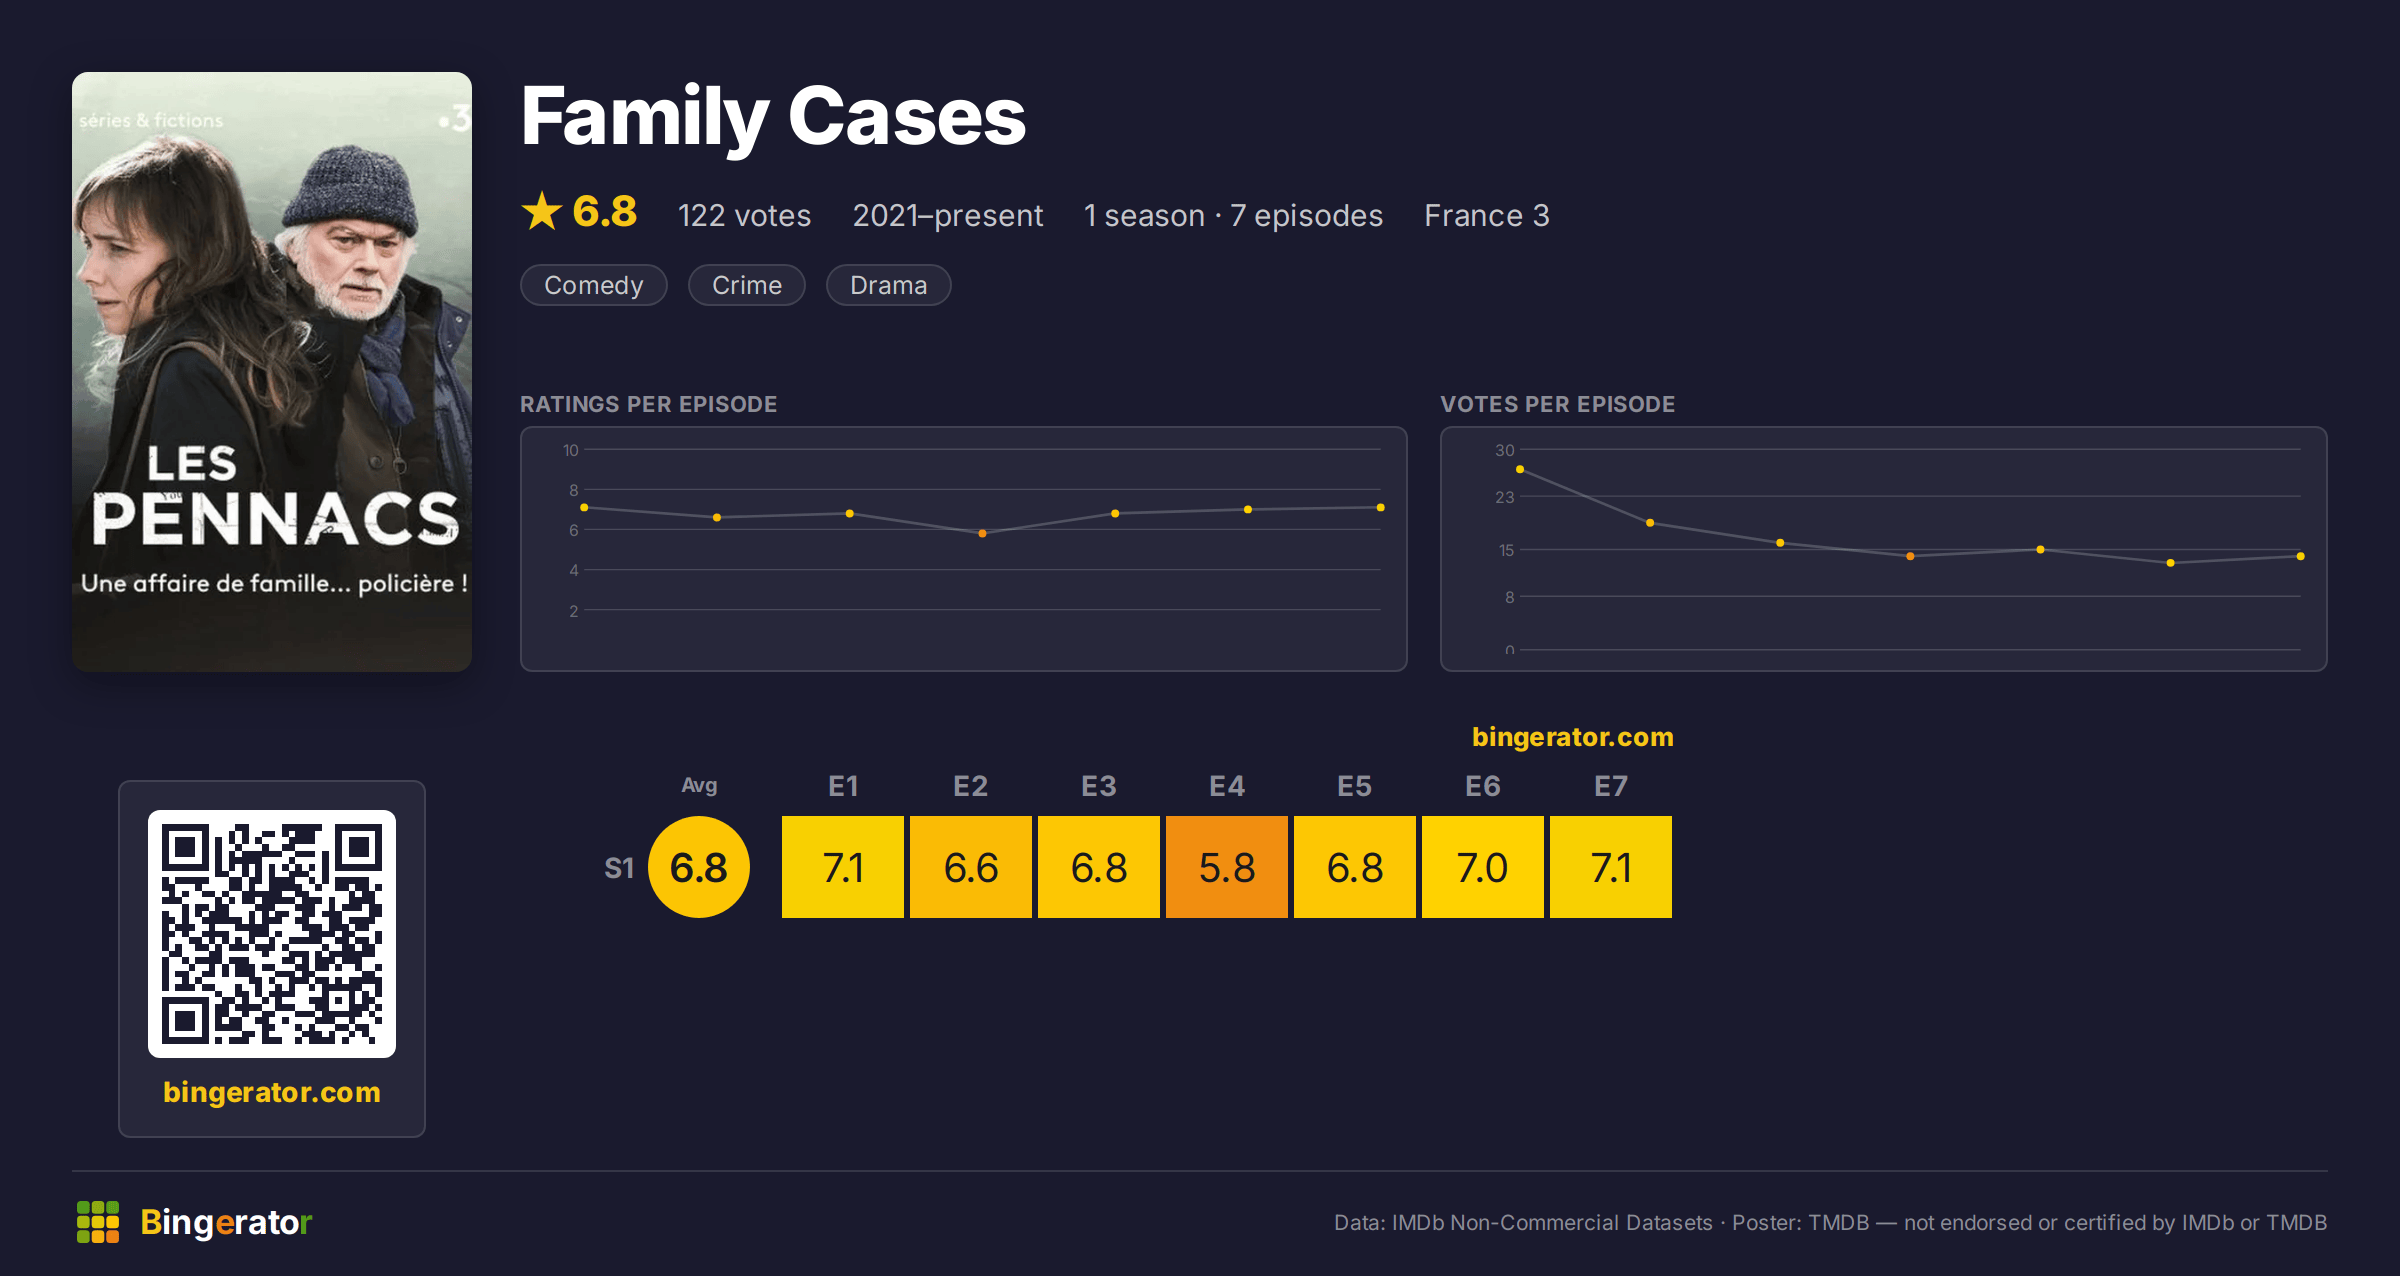Click the Bingerator grid logo icon

tap(98, 1222)
